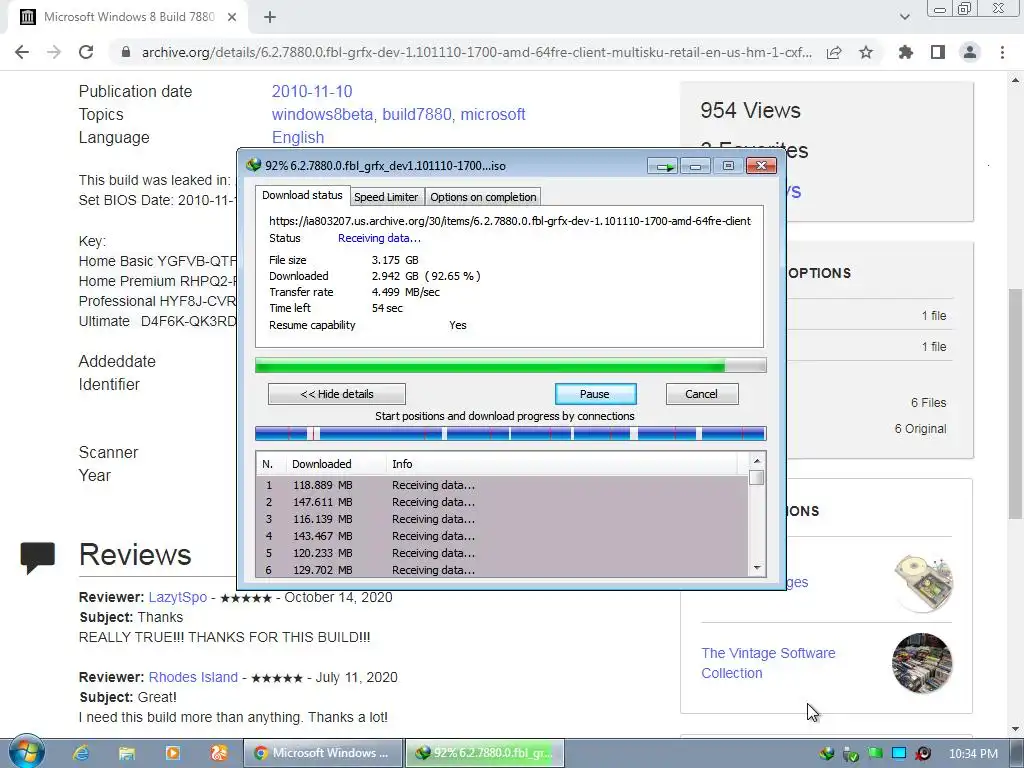The image size is (1024, 768).
Task: Click the green arrow button in IDM title bar
Action: (664, 167)
